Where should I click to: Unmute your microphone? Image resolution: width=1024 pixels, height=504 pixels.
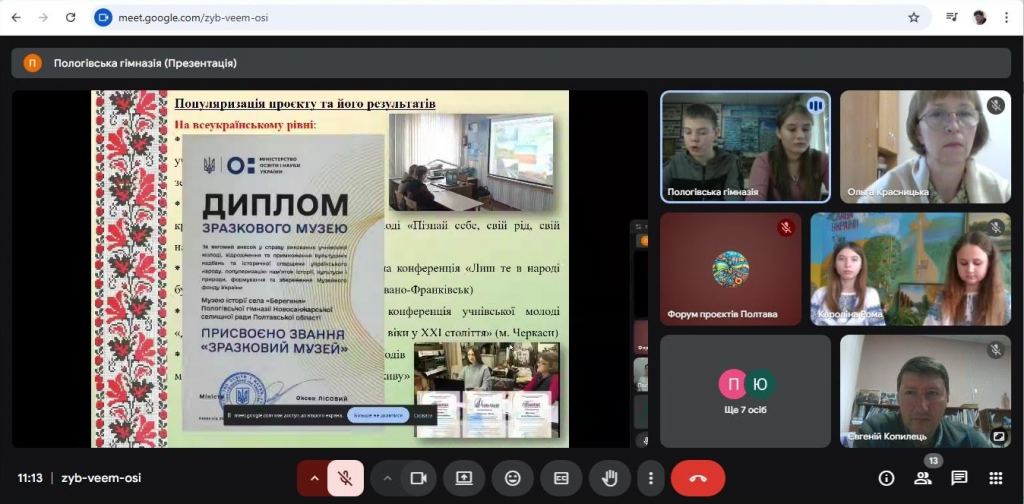[345, 478]
